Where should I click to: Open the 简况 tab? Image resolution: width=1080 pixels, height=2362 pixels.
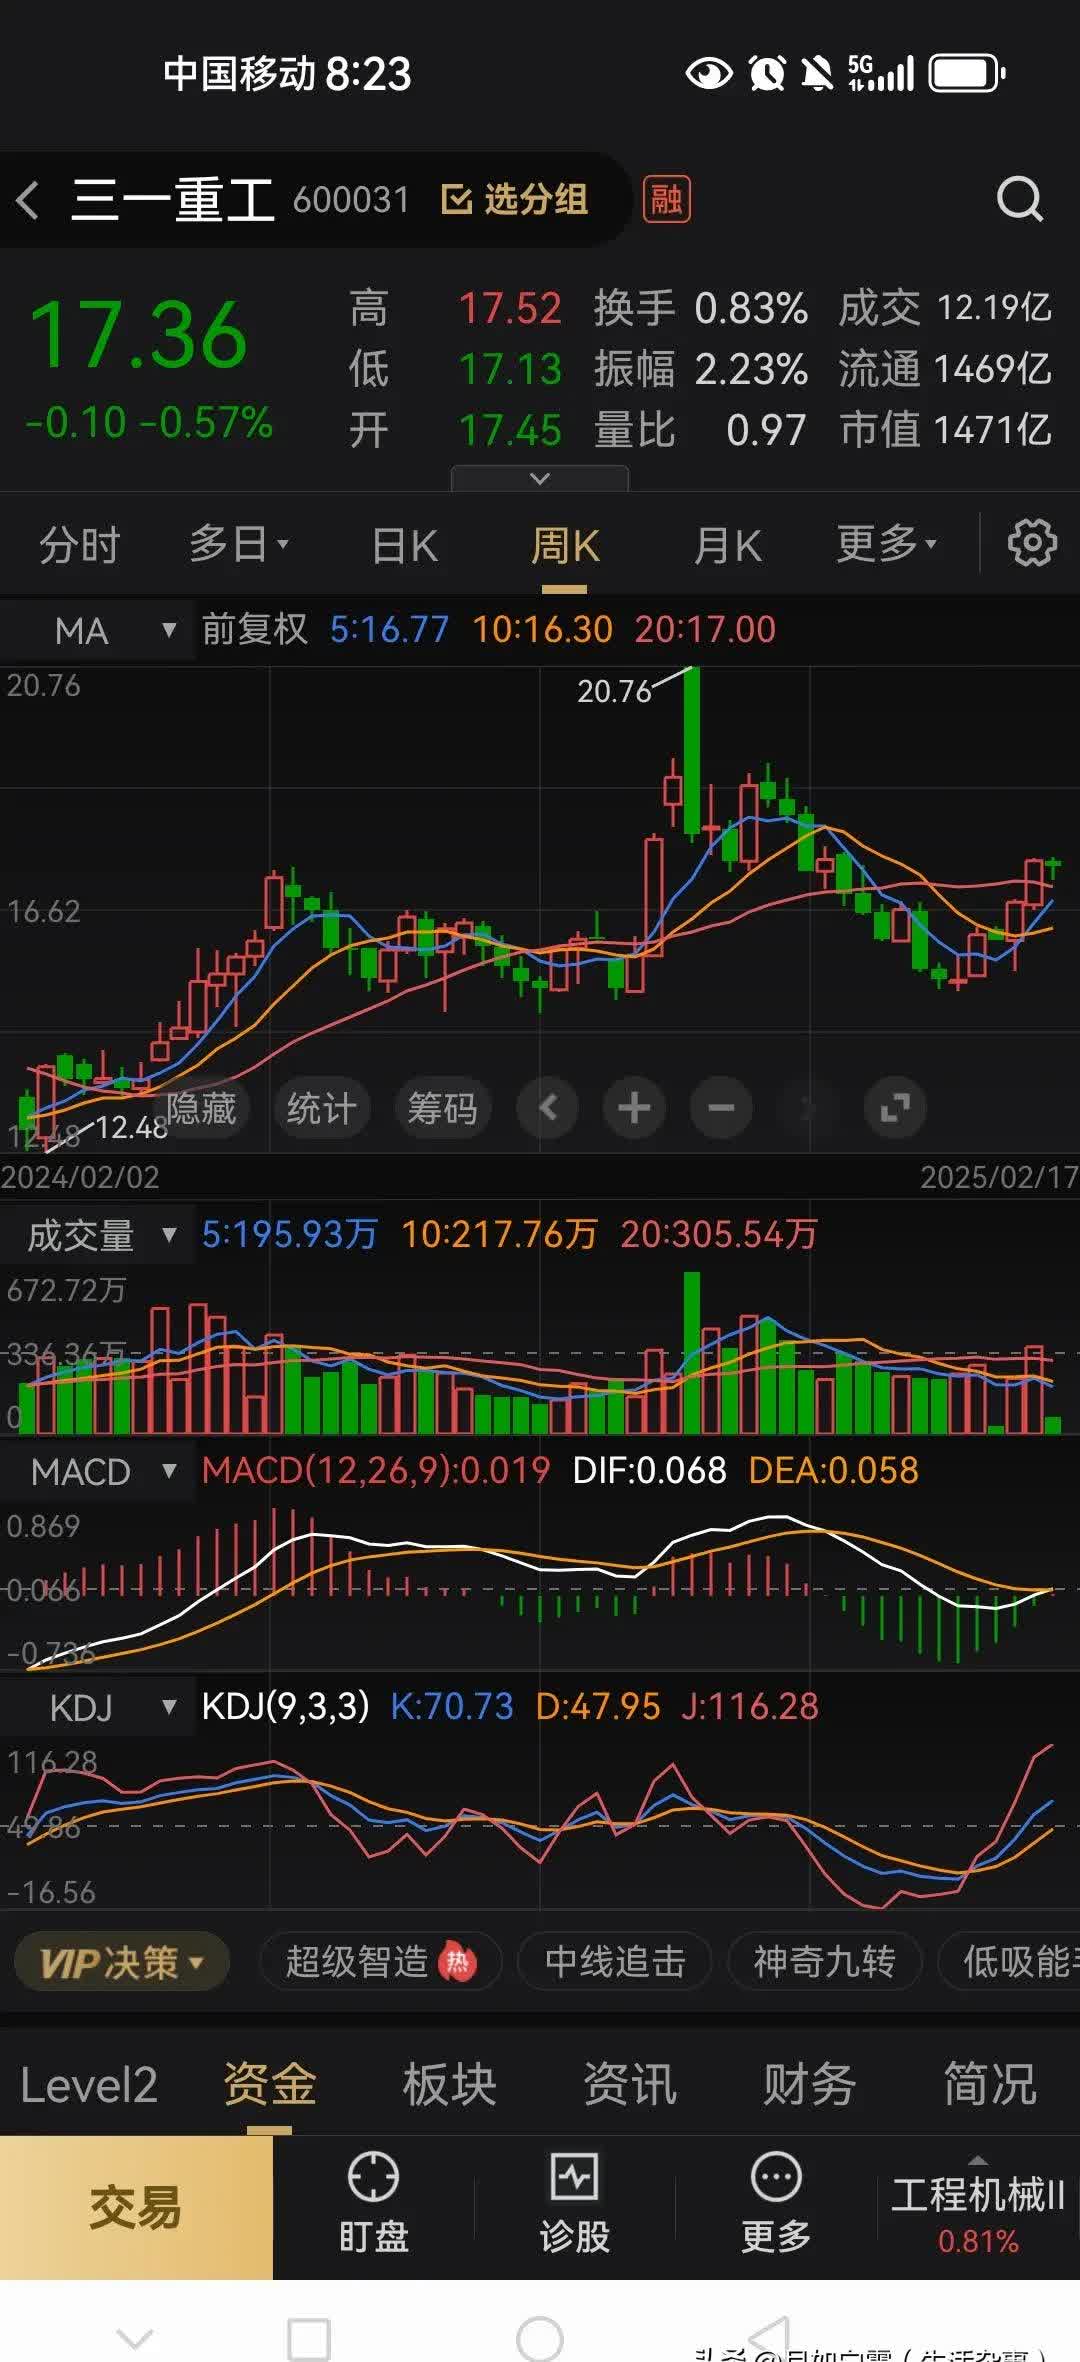[990, 2085]
